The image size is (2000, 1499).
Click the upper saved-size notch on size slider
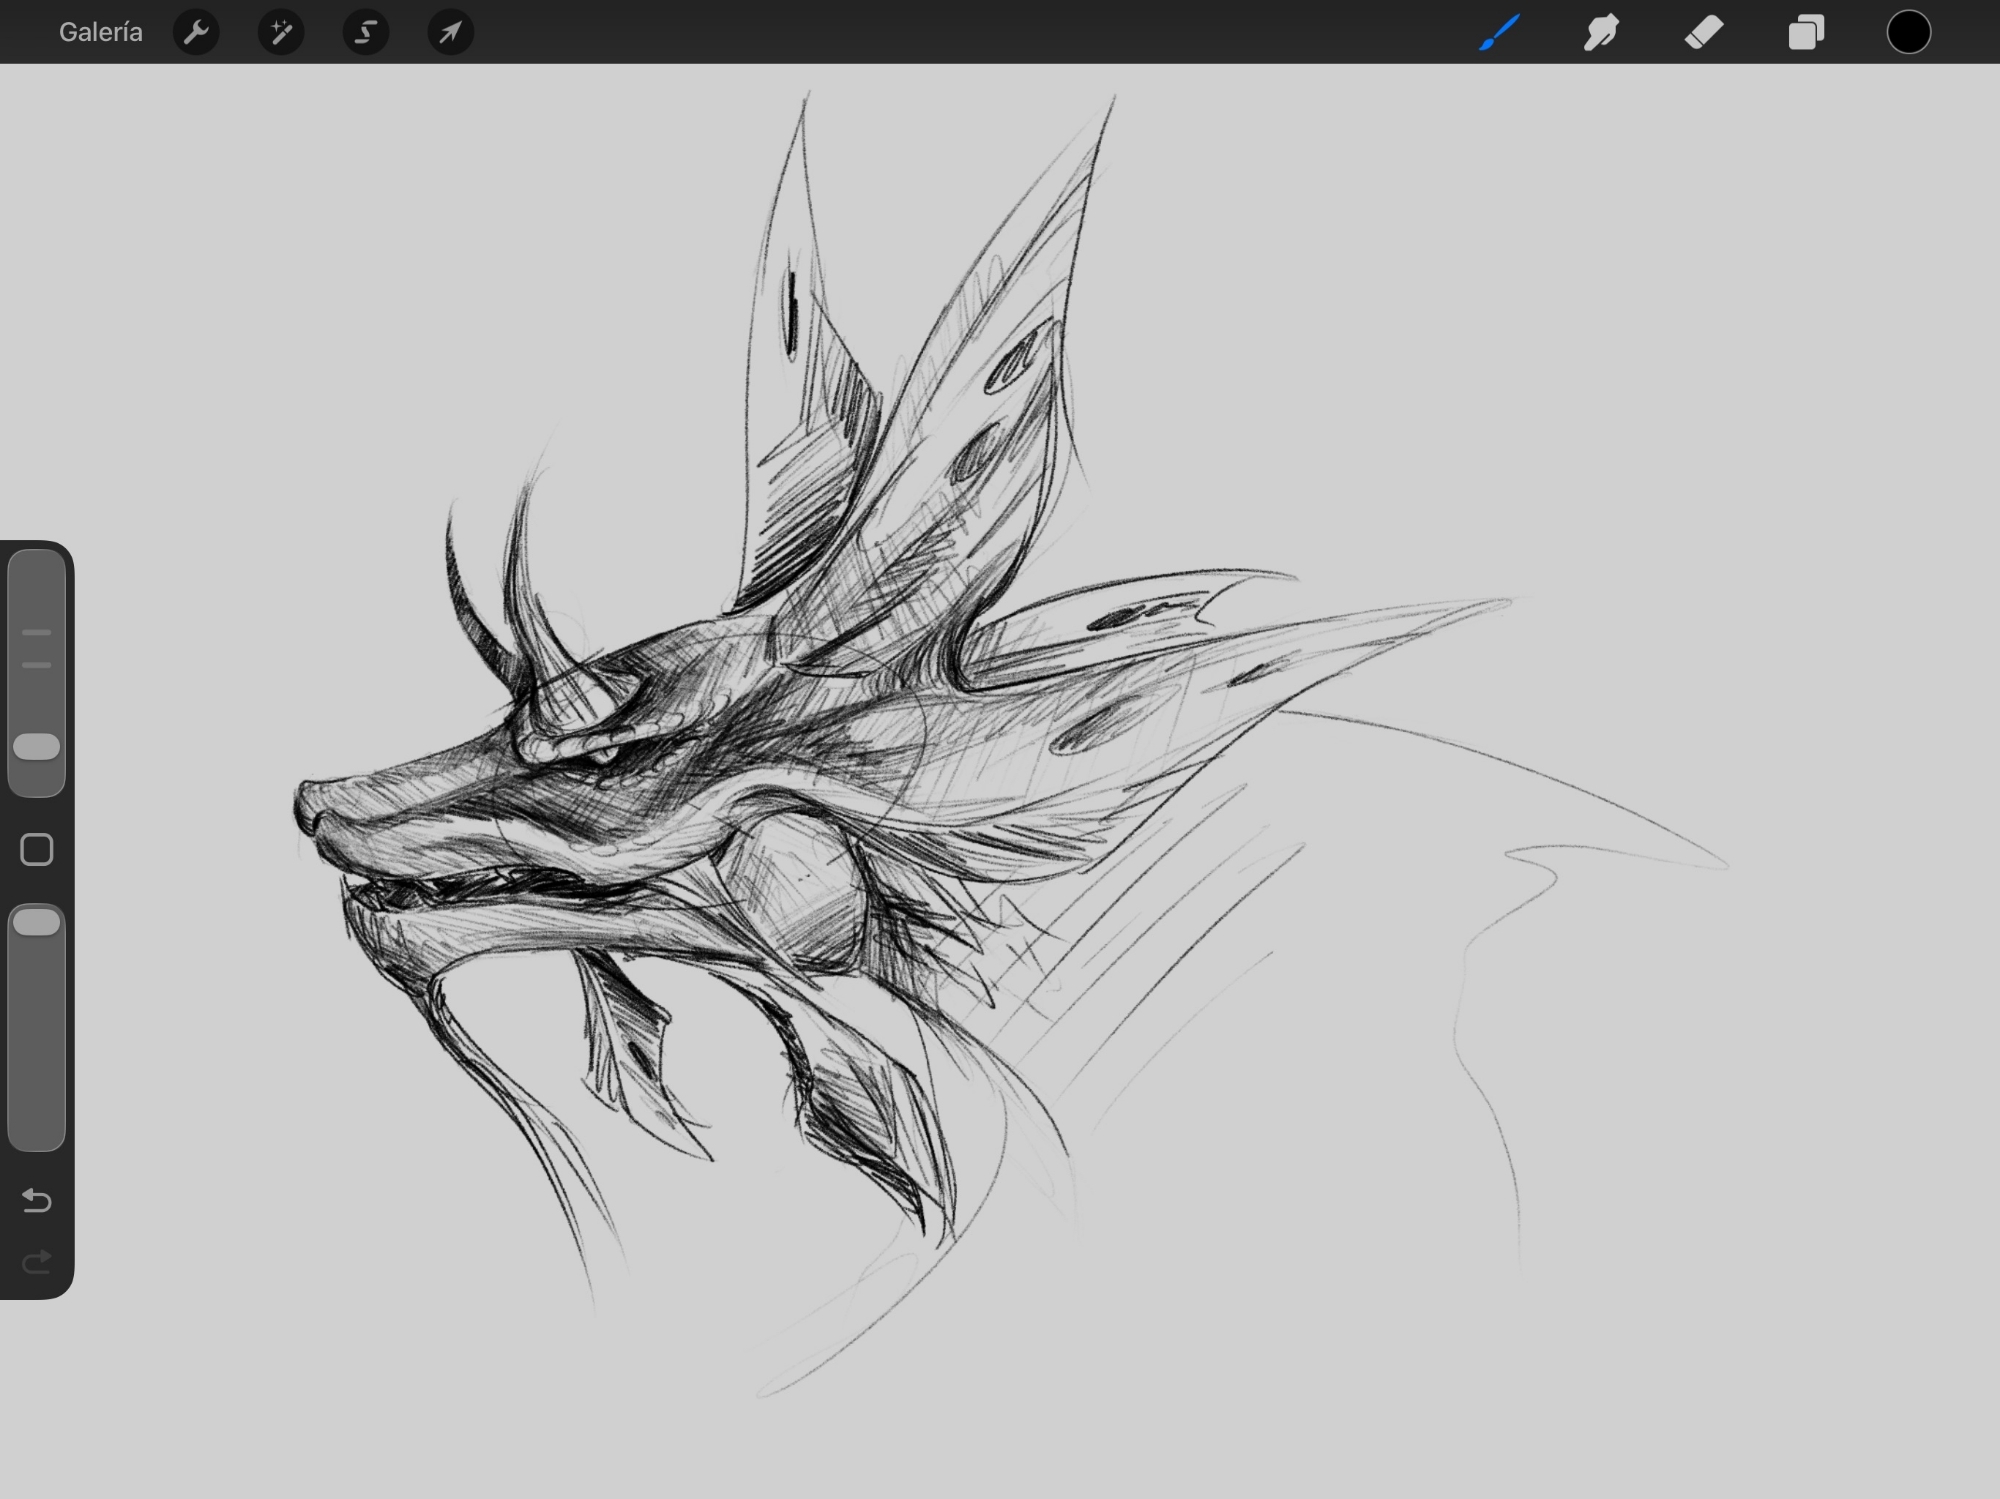click(x=37, y=633)
